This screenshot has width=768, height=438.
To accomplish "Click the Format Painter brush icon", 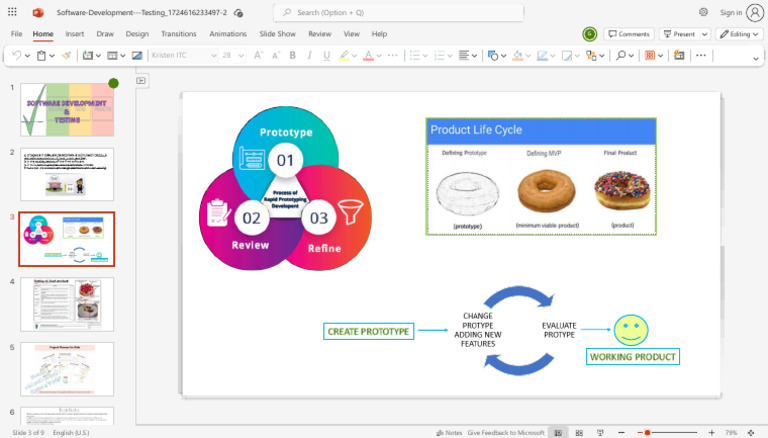I will click(x=67, y=56).
